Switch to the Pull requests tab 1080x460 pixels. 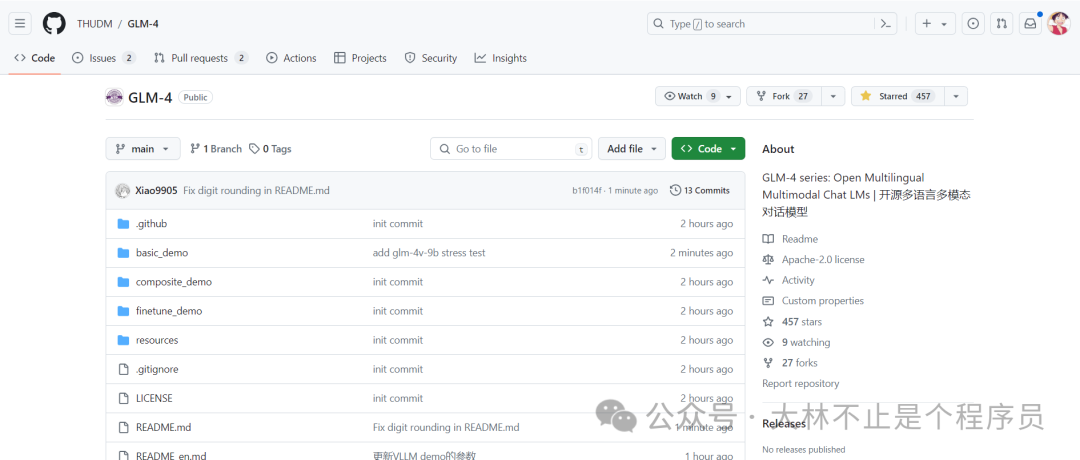[x=201, y=59]
